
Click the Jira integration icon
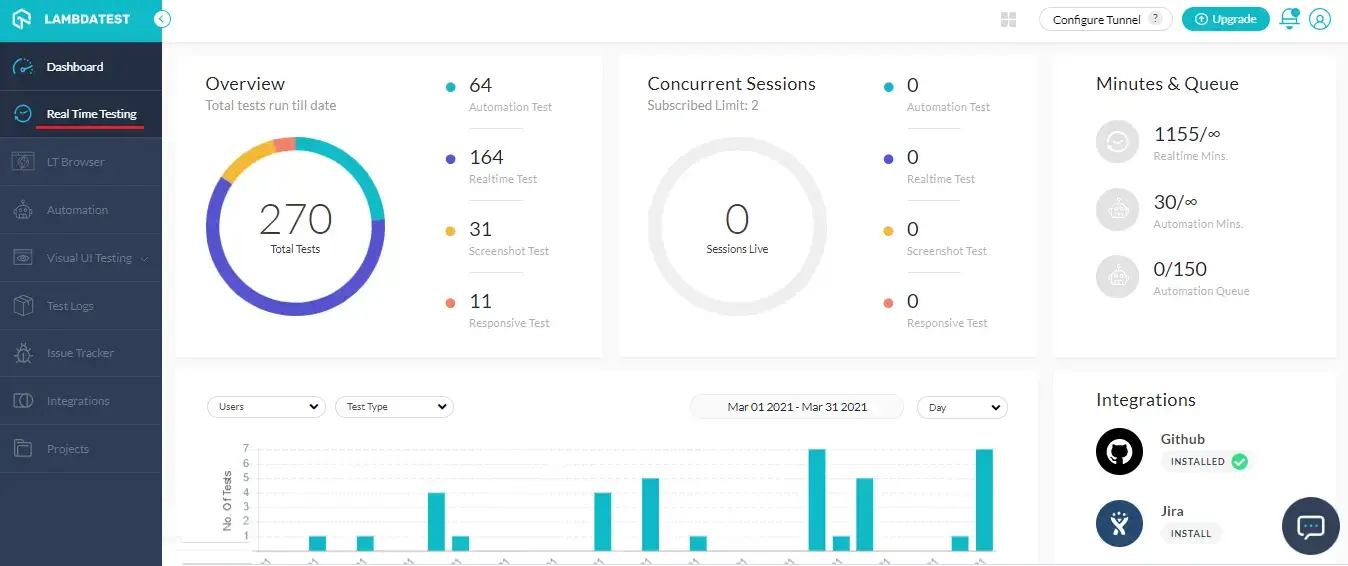click(1119, 523)
